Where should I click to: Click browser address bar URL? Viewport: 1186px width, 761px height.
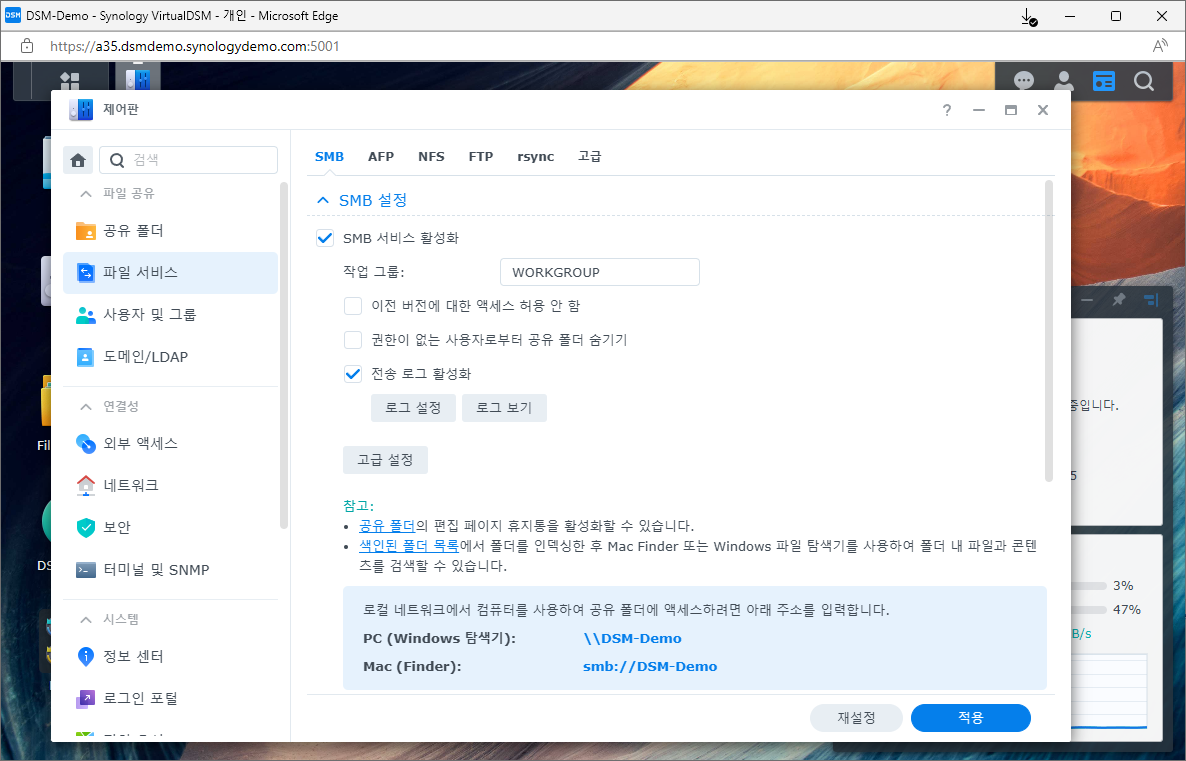click(194, 46)
